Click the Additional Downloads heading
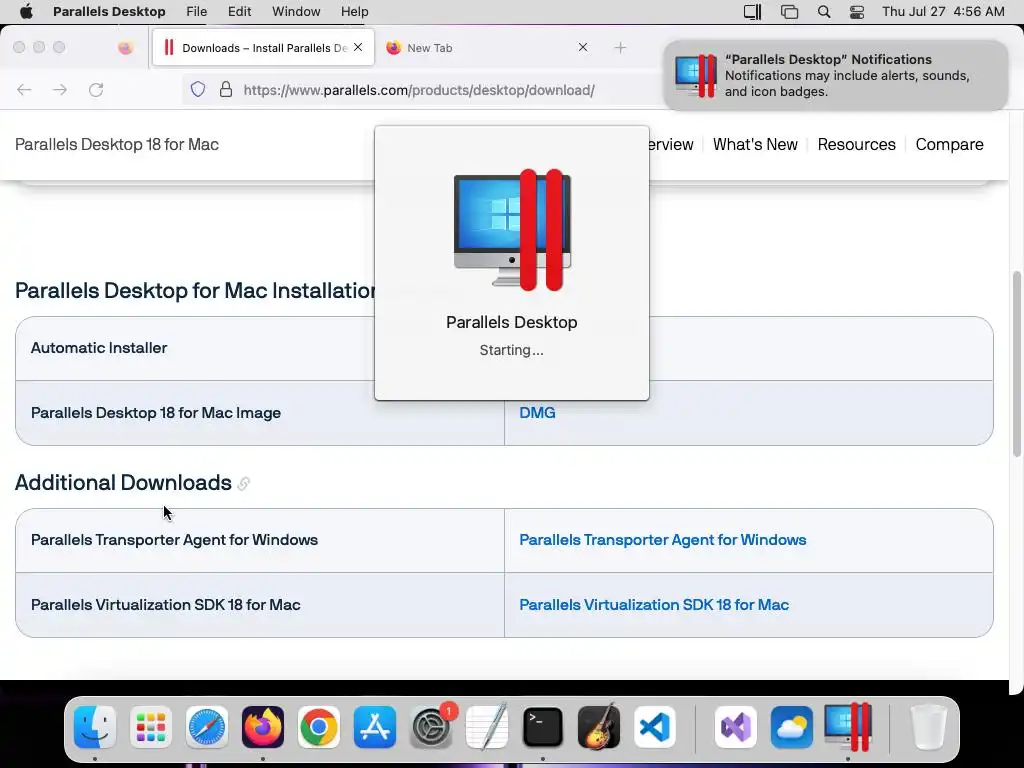This screenshot has height=768, width=1024. [x=123, y=483]
